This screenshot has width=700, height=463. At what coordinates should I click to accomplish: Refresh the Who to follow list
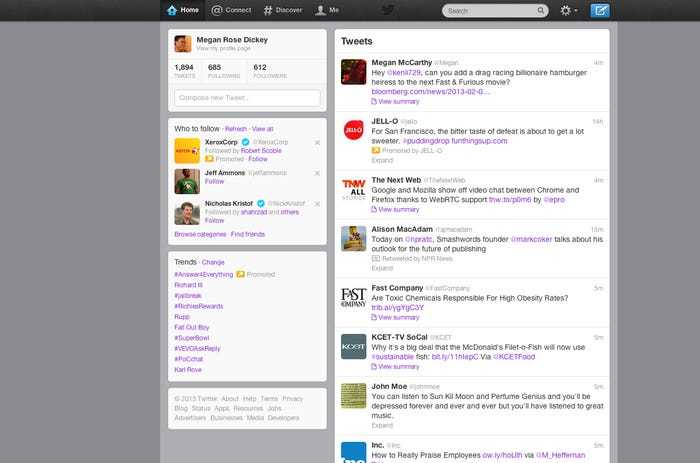coord(236,129)
